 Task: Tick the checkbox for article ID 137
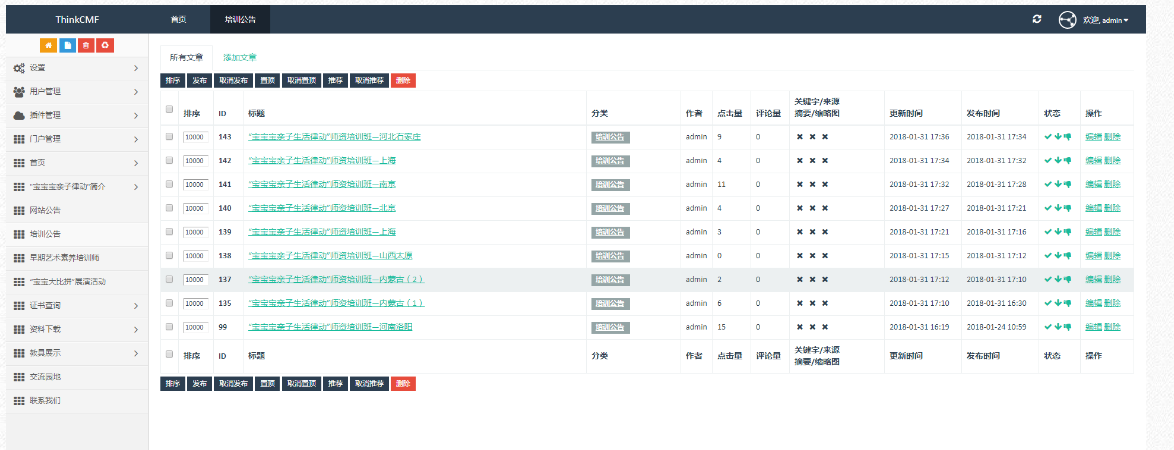point(169,279)
